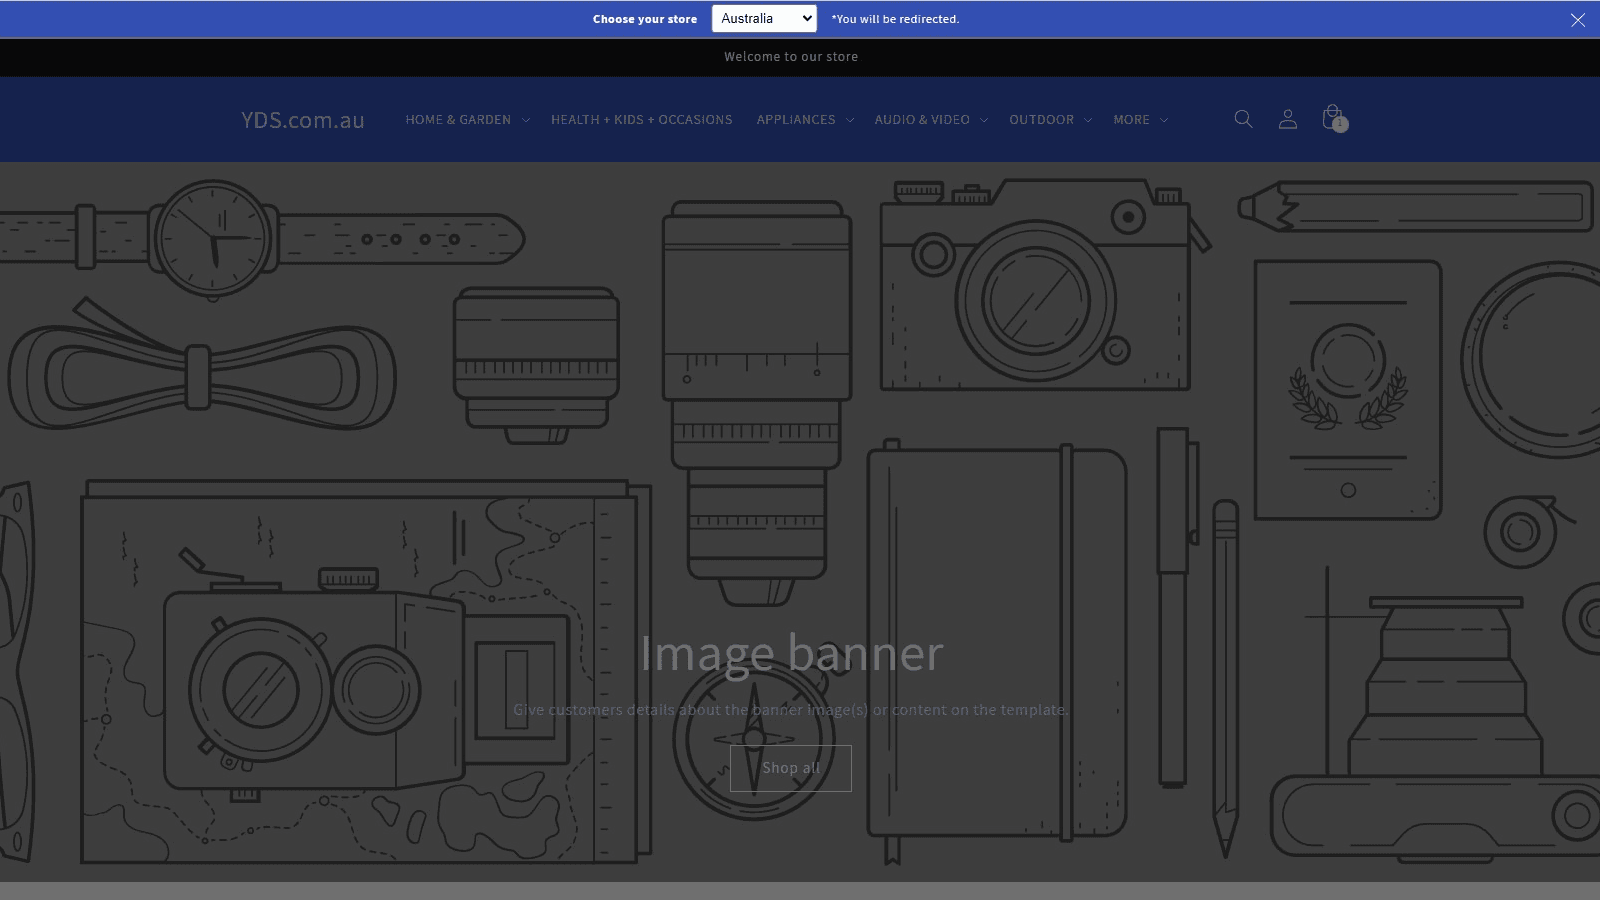Viewport: 1600px width, 900px height.
Task: Open the Australia store dropdown
Action: coord(764,19)
